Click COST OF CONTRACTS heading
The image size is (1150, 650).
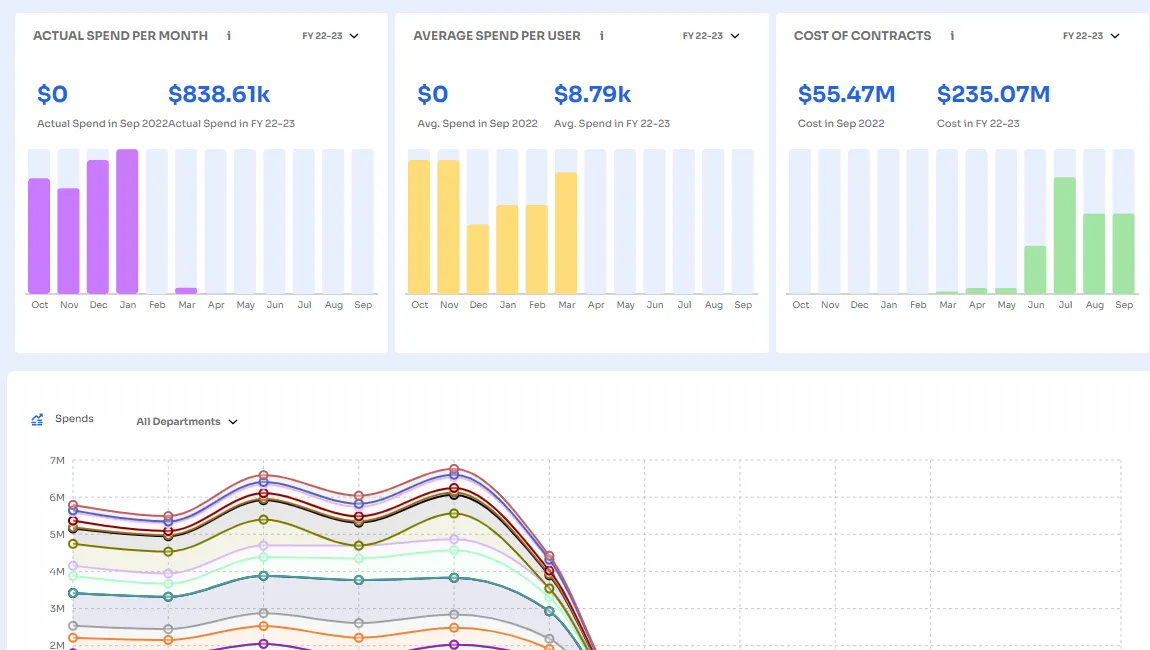pos(862,35)
